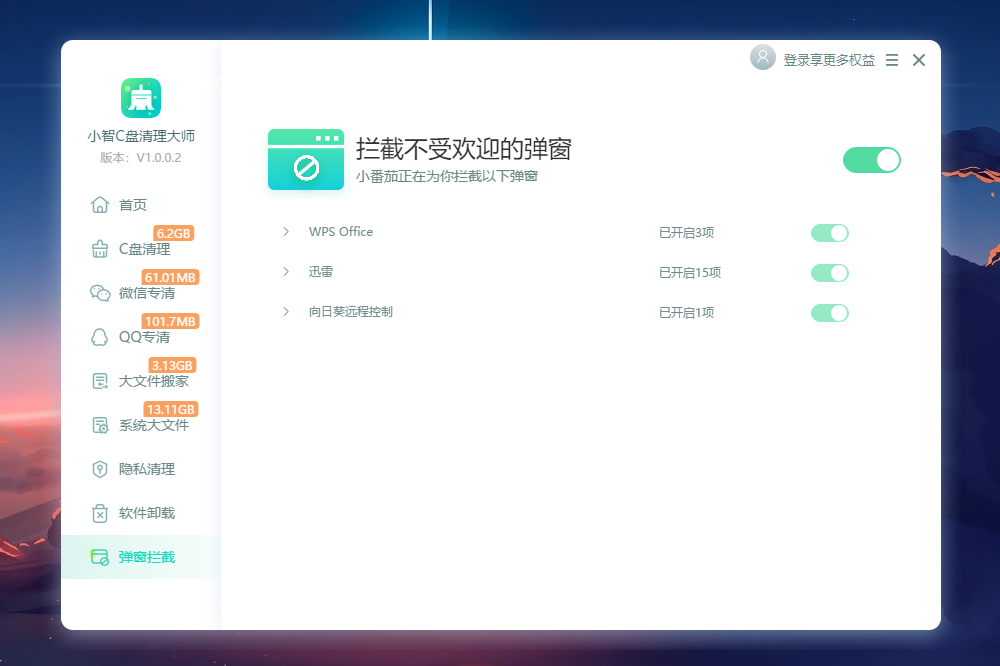
Task: Open 软件卸载 via its uninstall icon
Action: 100,513
